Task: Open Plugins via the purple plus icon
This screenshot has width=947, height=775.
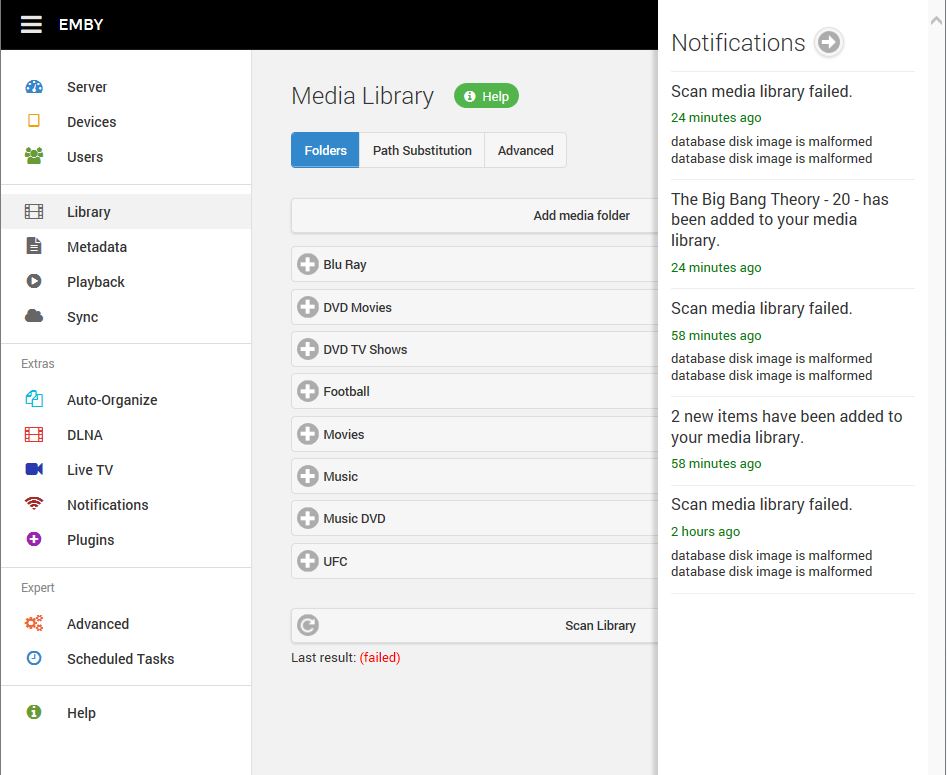Action: click(x=34, y=540)
